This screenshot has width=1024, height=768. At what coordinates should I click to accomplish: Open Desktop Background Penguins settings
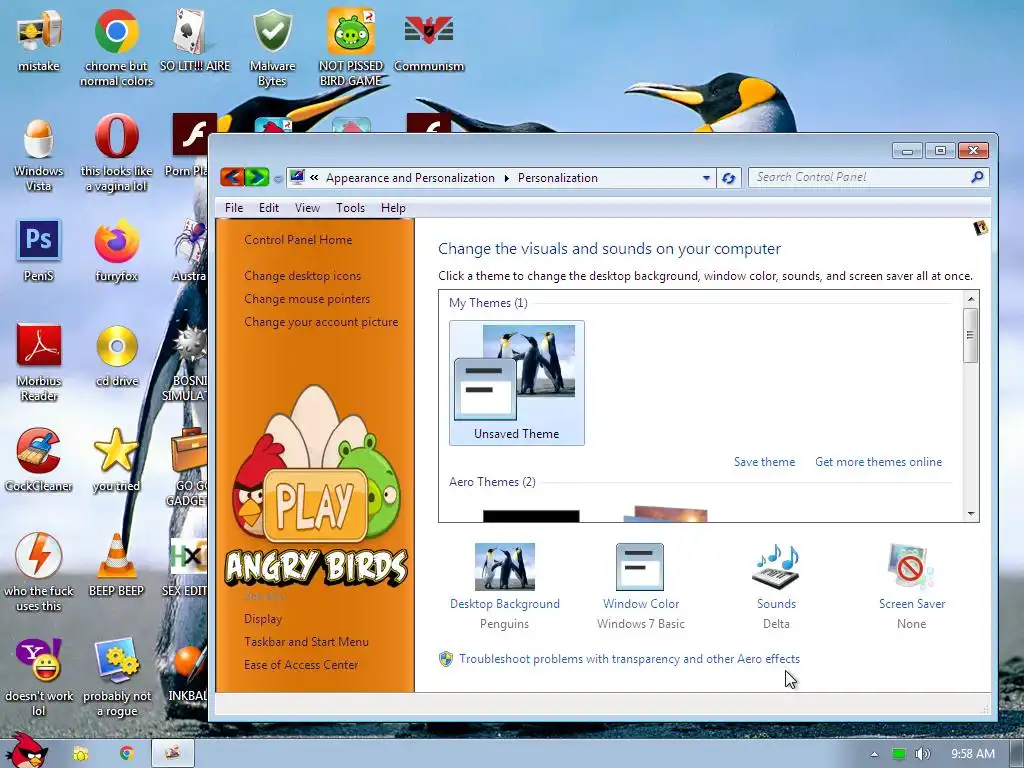coord(504,586)
